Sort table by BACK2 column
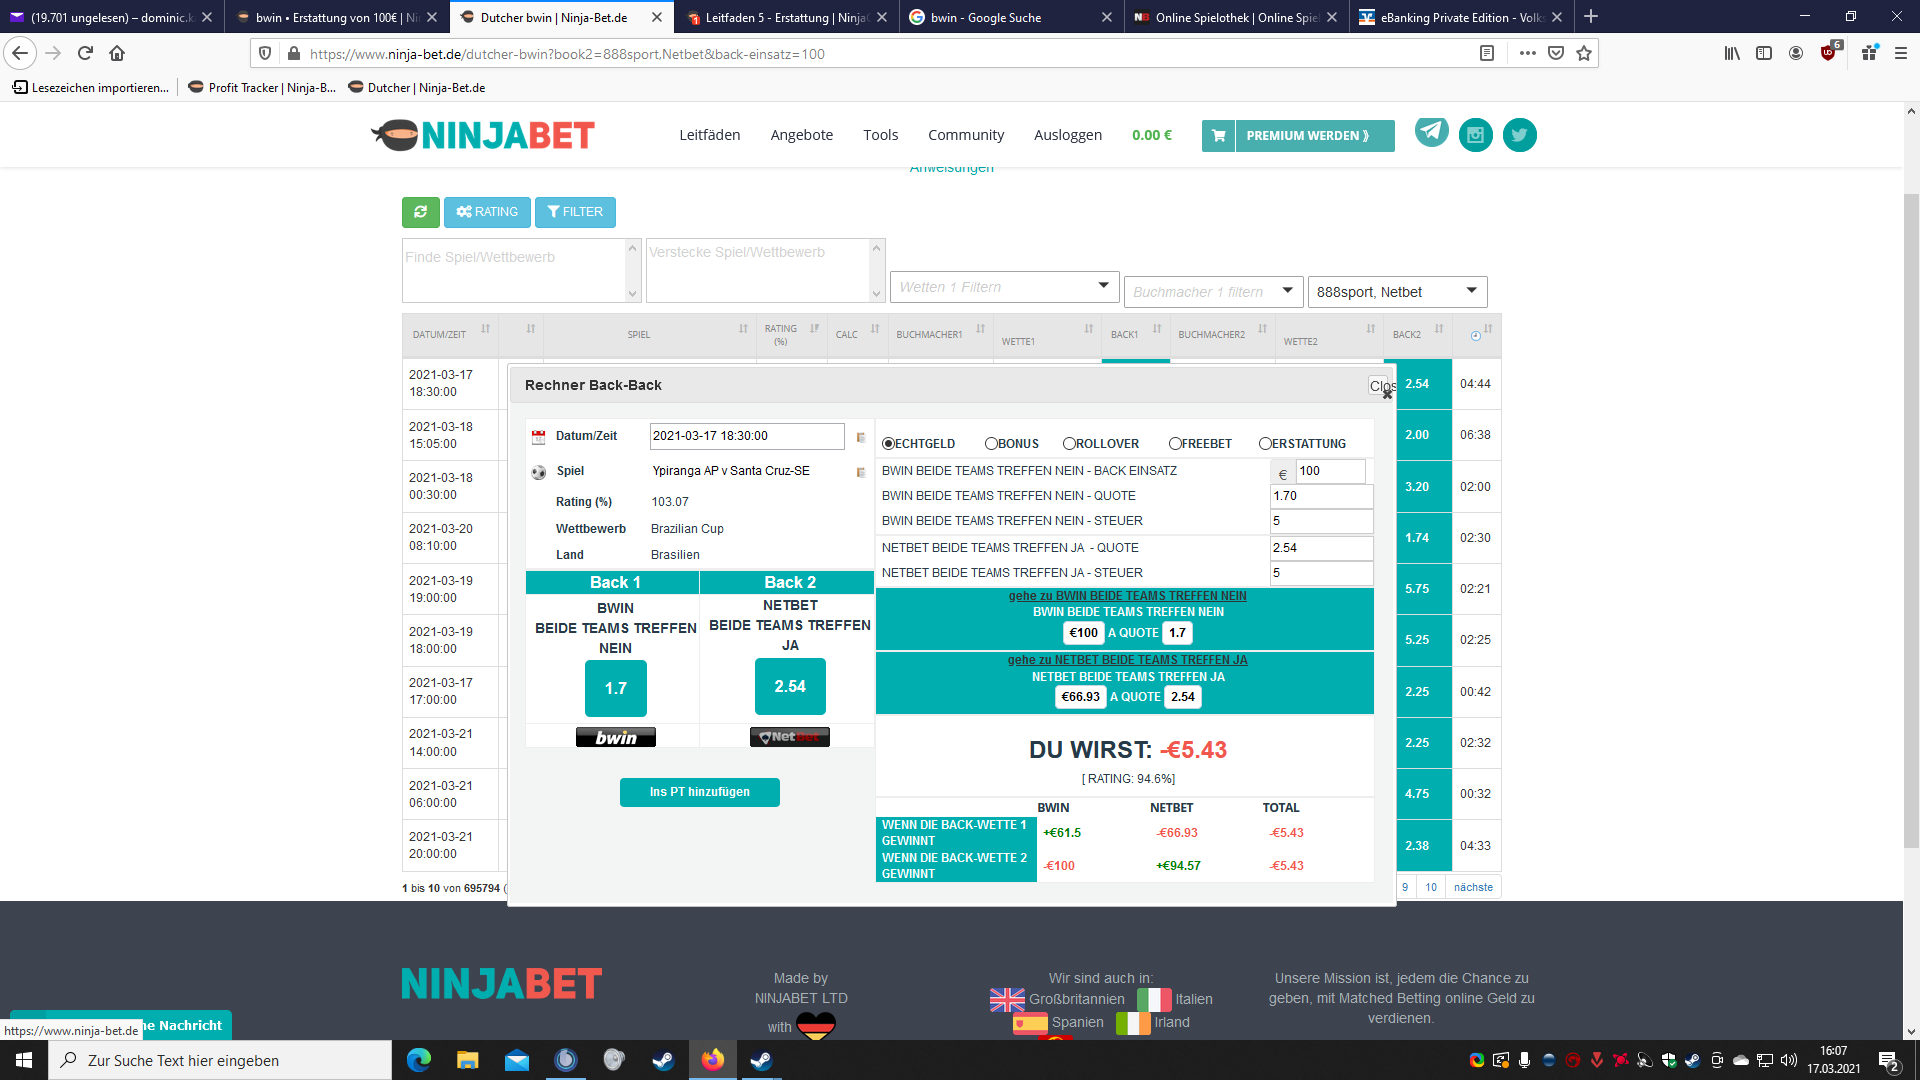 1417,335
